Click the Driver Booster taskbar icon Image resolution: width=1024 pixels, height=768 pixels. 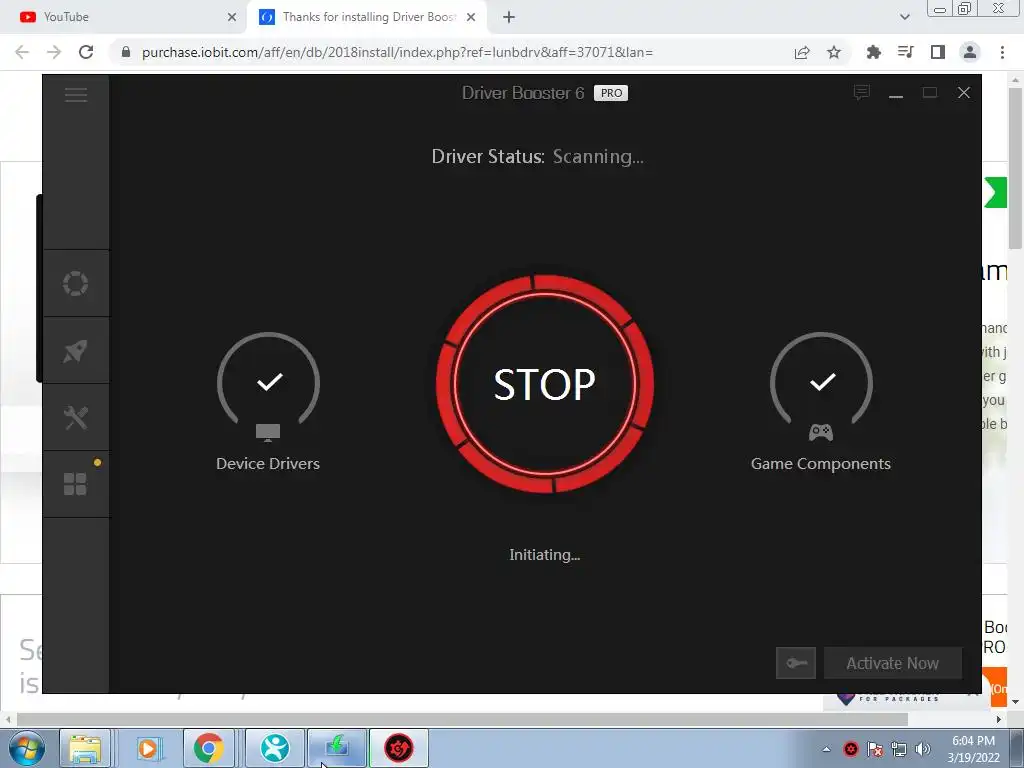(x=398, y=748)
